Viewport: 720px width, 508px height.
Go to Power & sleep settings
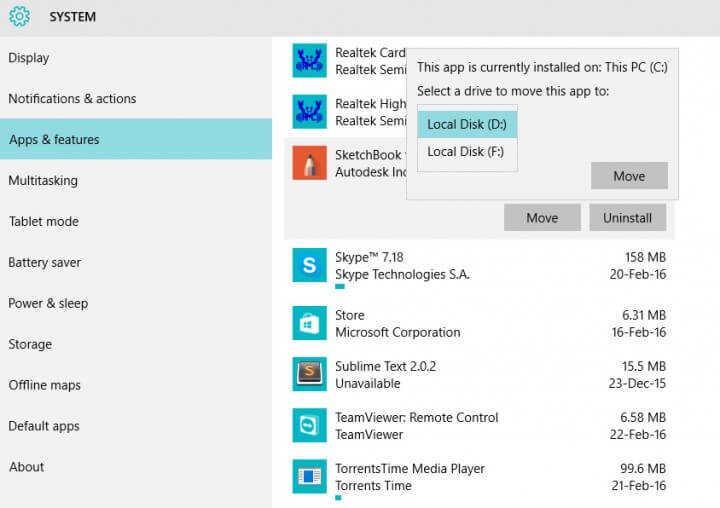tap(136, 303)
